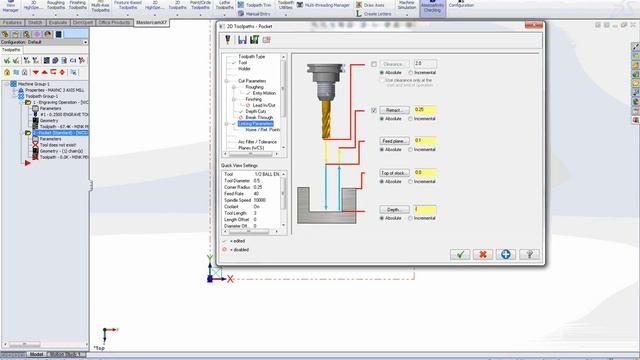Viewport: 640px width, 360px height.
Task: Enable the Clearance checkbox
Action: pyautogui.click(x=374, y=64)
